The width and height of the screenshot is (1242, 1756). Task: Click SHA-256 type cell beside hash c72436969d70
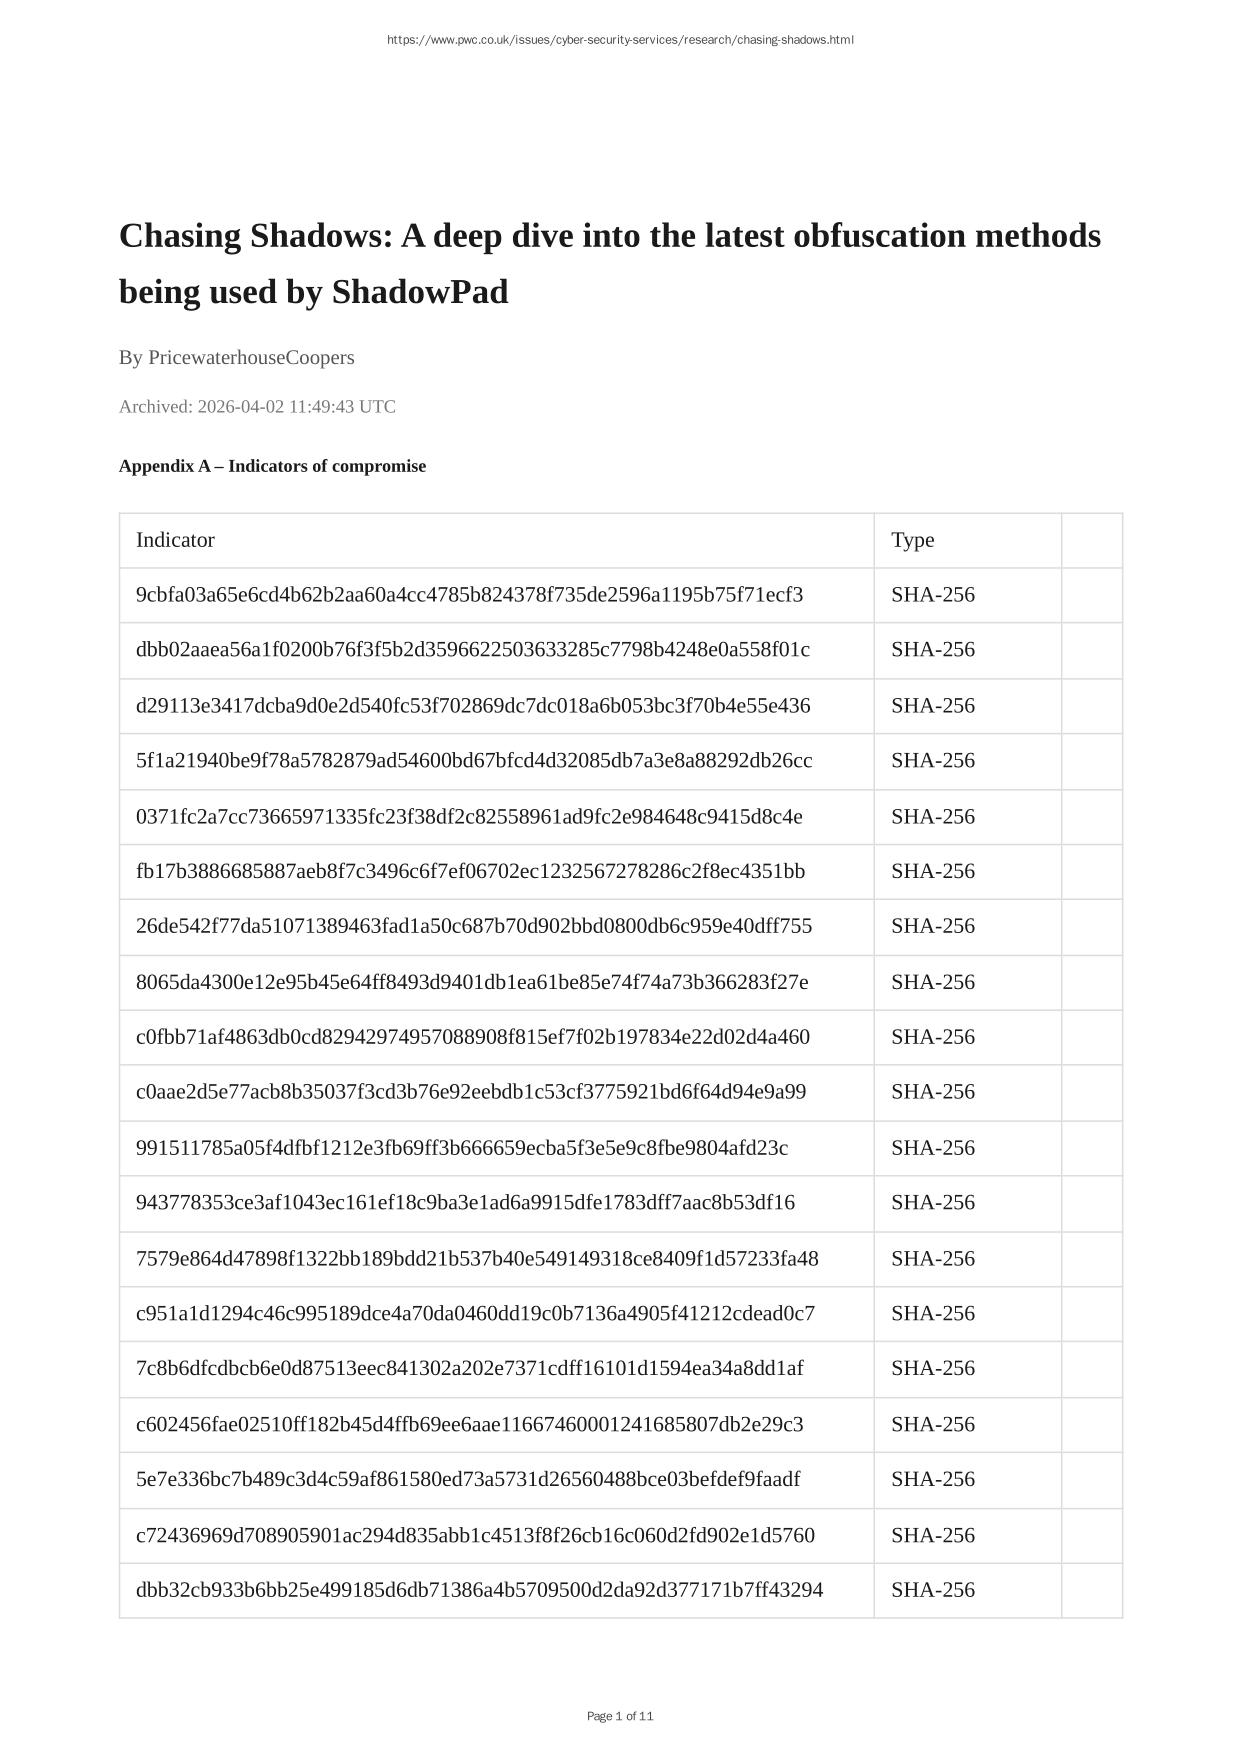tap(932, 1535)
